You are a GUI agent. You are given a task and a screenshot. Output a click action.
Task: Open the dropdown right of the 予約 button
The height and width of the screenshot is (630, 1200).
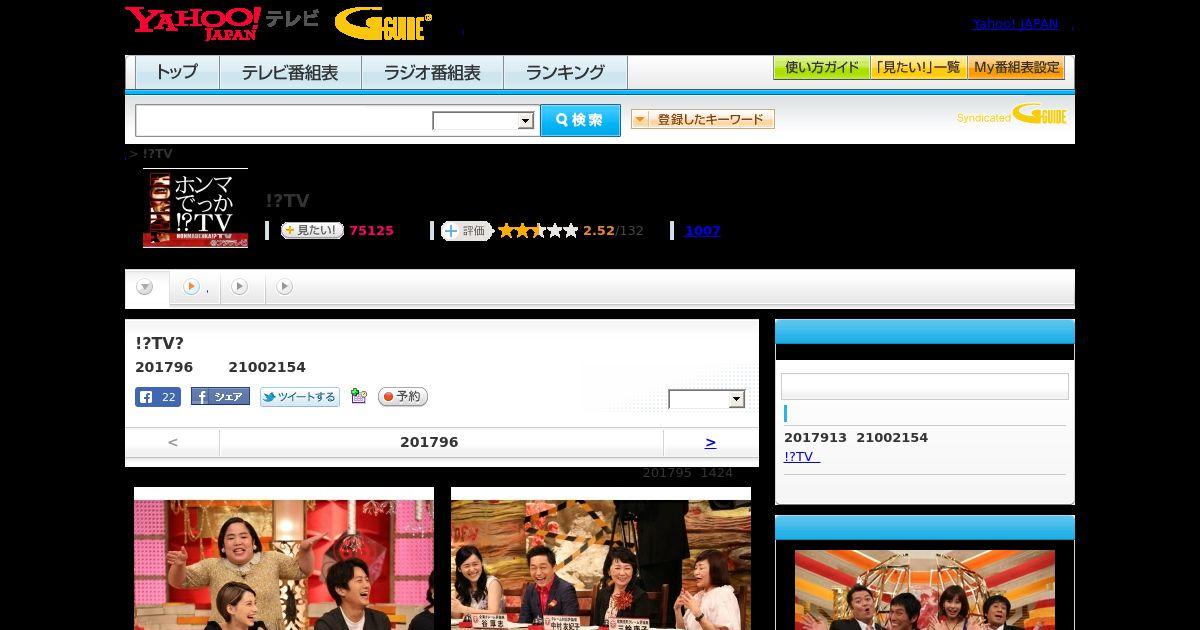click(x=707, y=399)
